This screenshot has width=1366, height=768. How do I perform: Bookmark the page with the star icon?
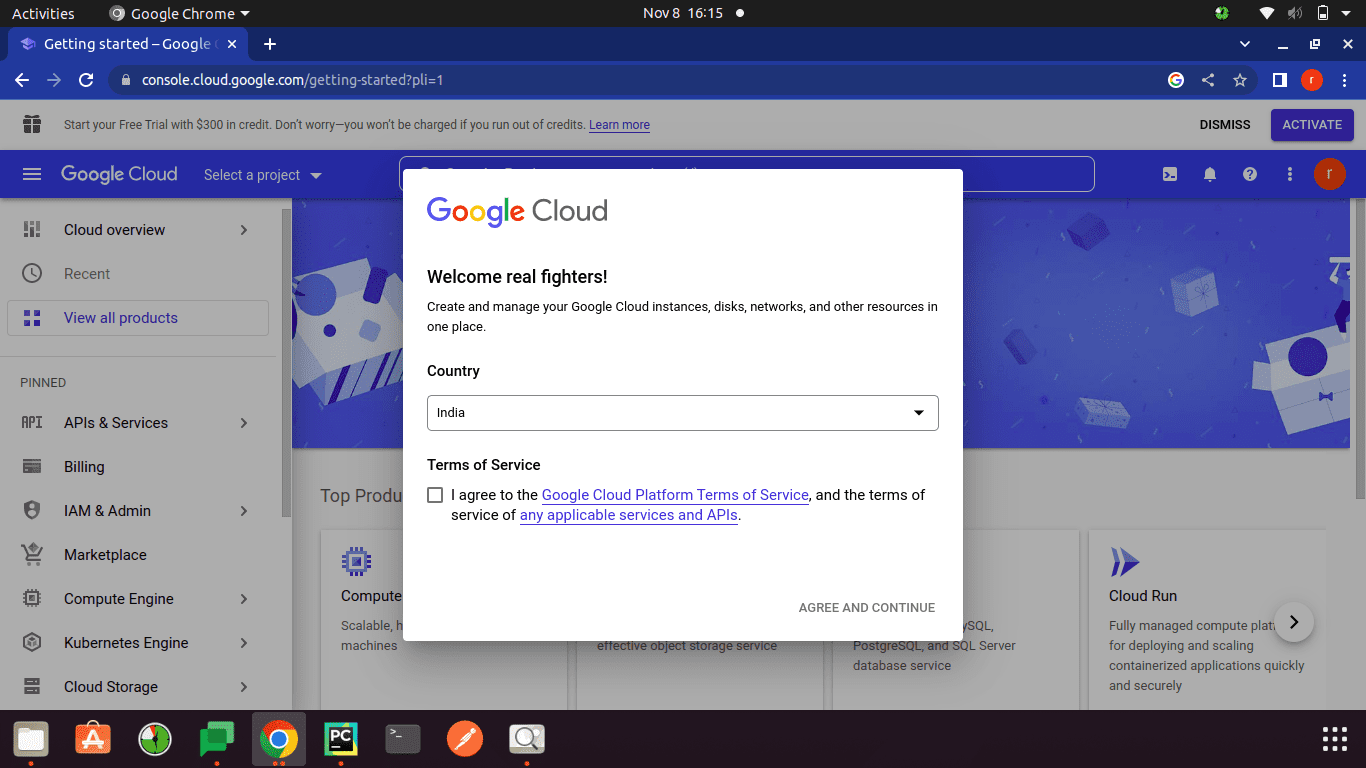pyautogui.click(x=1240, y=78)
